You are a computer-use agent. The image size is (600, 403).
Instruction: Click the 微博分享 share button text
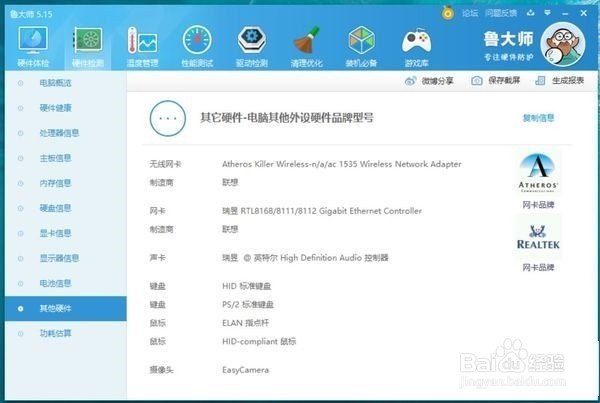click(437, 81)
